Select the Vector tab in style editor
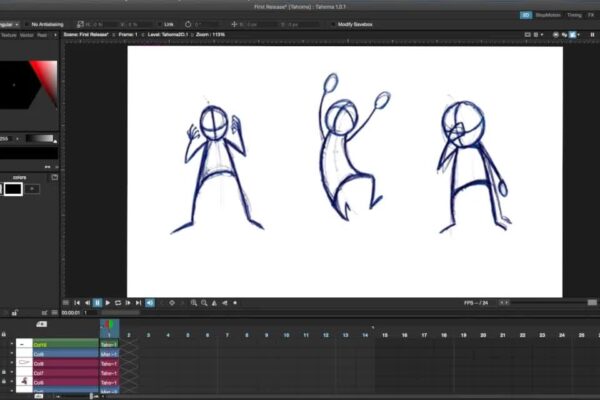This screenshot has height=400, width=600. (26, 34)
